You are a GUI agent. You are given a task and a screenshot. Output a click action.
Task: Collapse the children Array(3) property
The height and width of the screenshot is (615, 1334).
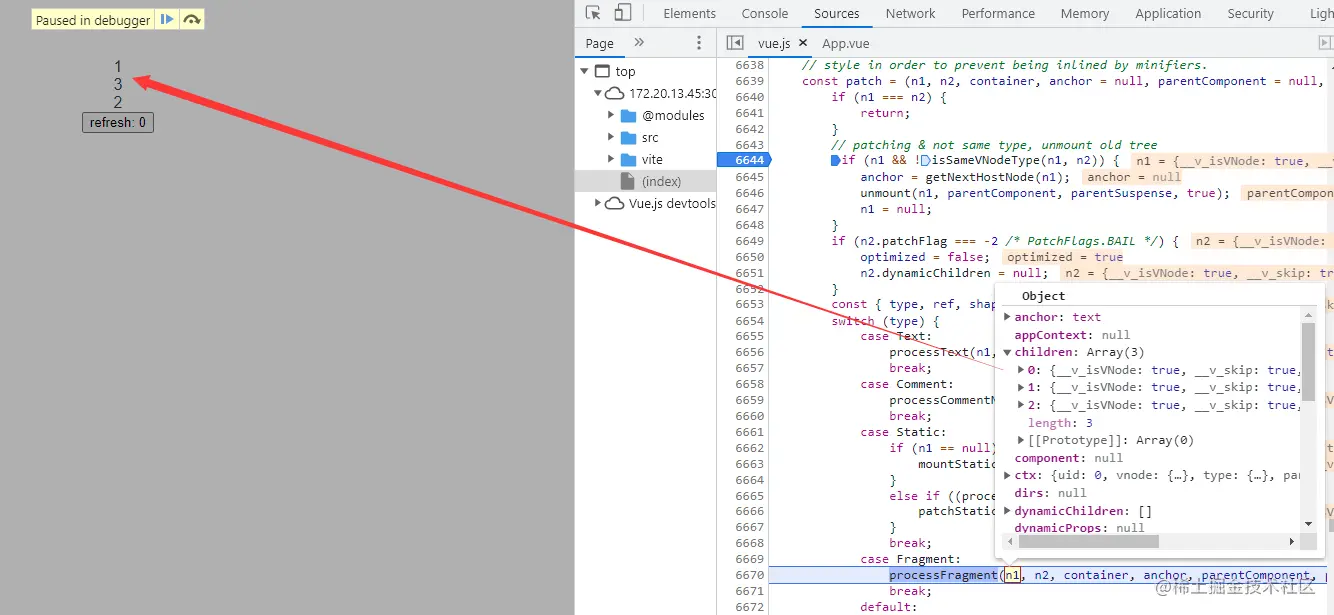point(1008,352)
